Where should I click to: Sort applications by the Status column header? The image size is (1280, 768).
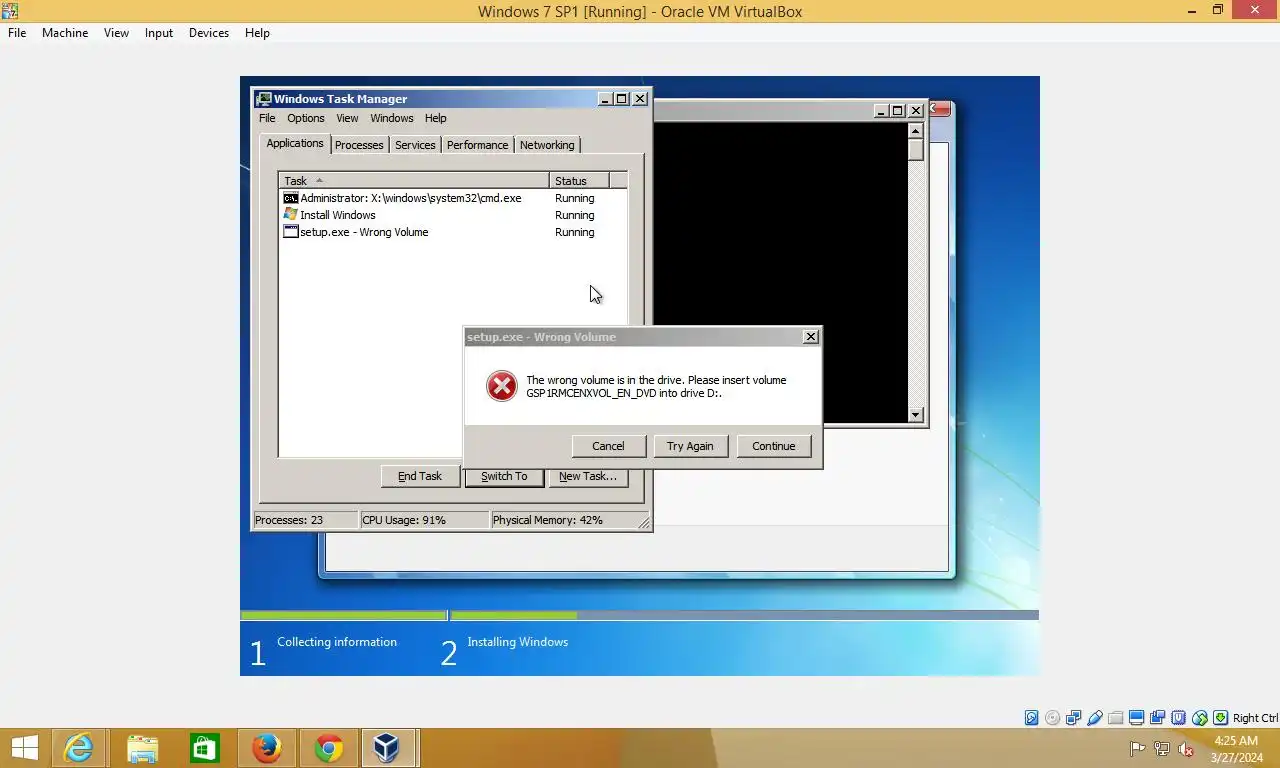click(x=579, y=181)
